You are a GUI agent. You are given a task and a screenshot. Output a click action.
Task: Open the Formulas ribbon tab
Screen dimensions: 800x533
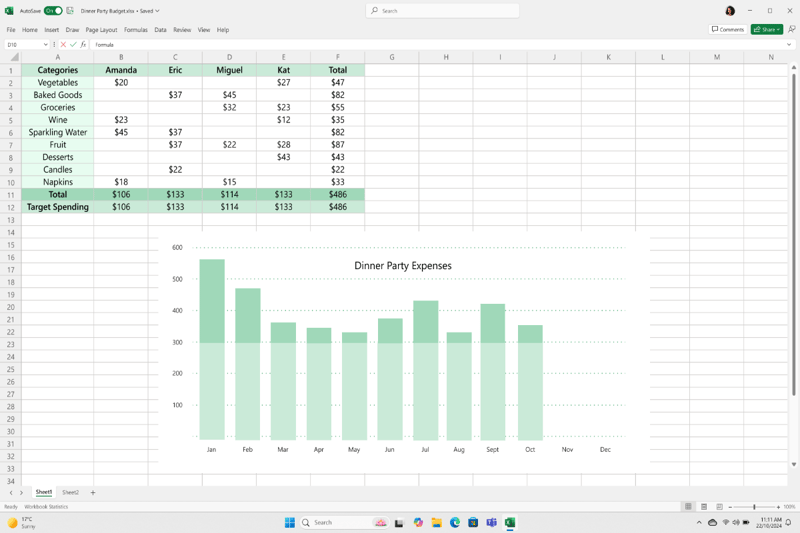pos(135,30)
